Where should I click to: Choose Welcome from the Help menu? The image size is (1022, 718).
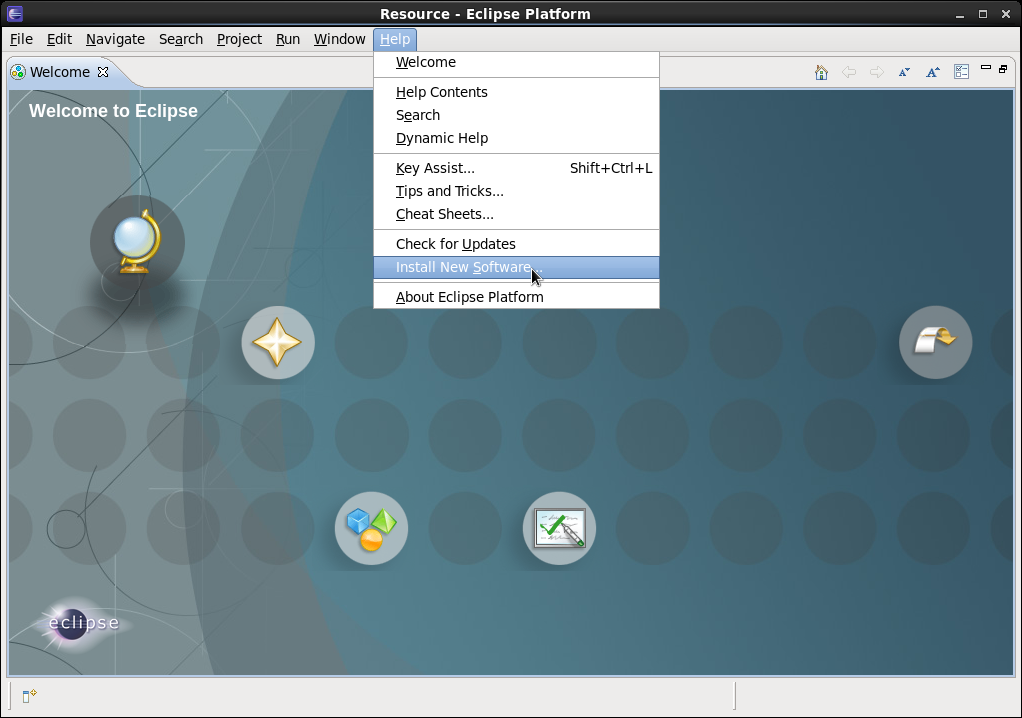(516, 62)
